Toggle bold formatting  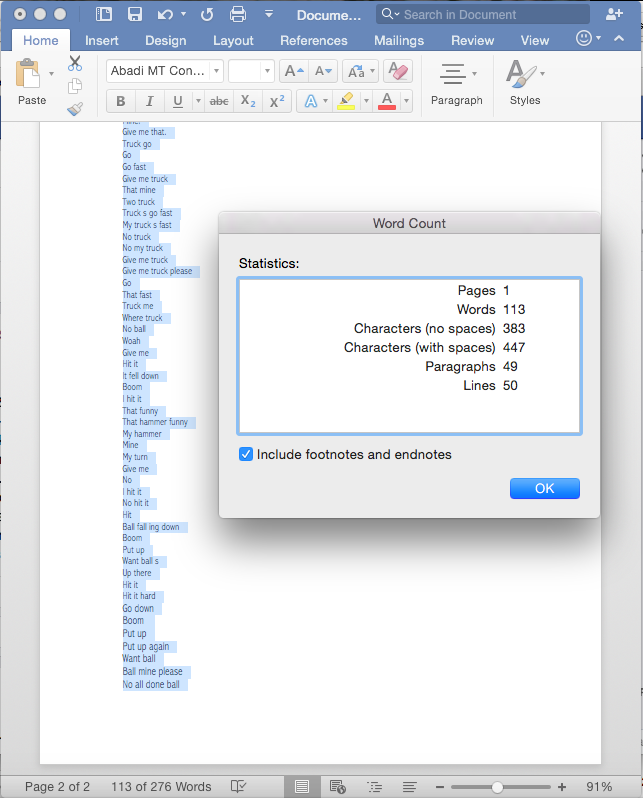point(121,101)
